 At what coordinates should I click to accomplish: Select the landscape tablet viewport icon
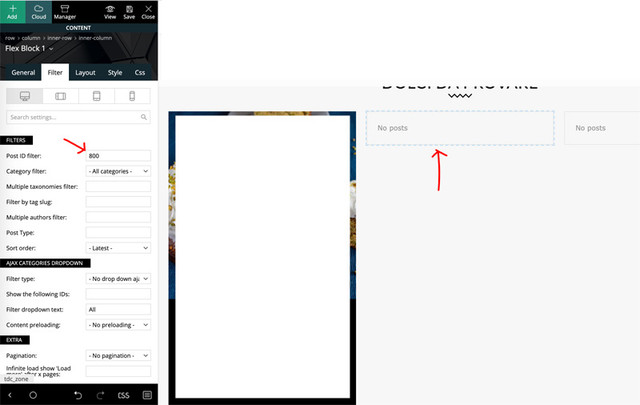[x=60, y=96]
